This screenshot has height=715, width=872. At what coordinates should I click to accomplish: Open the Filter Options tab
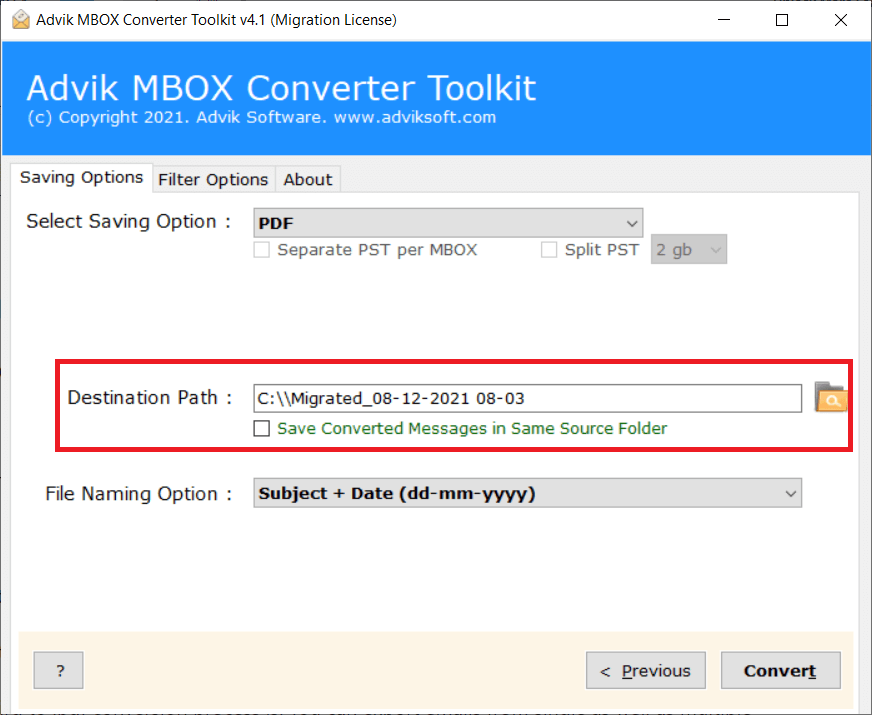point(214,180)
